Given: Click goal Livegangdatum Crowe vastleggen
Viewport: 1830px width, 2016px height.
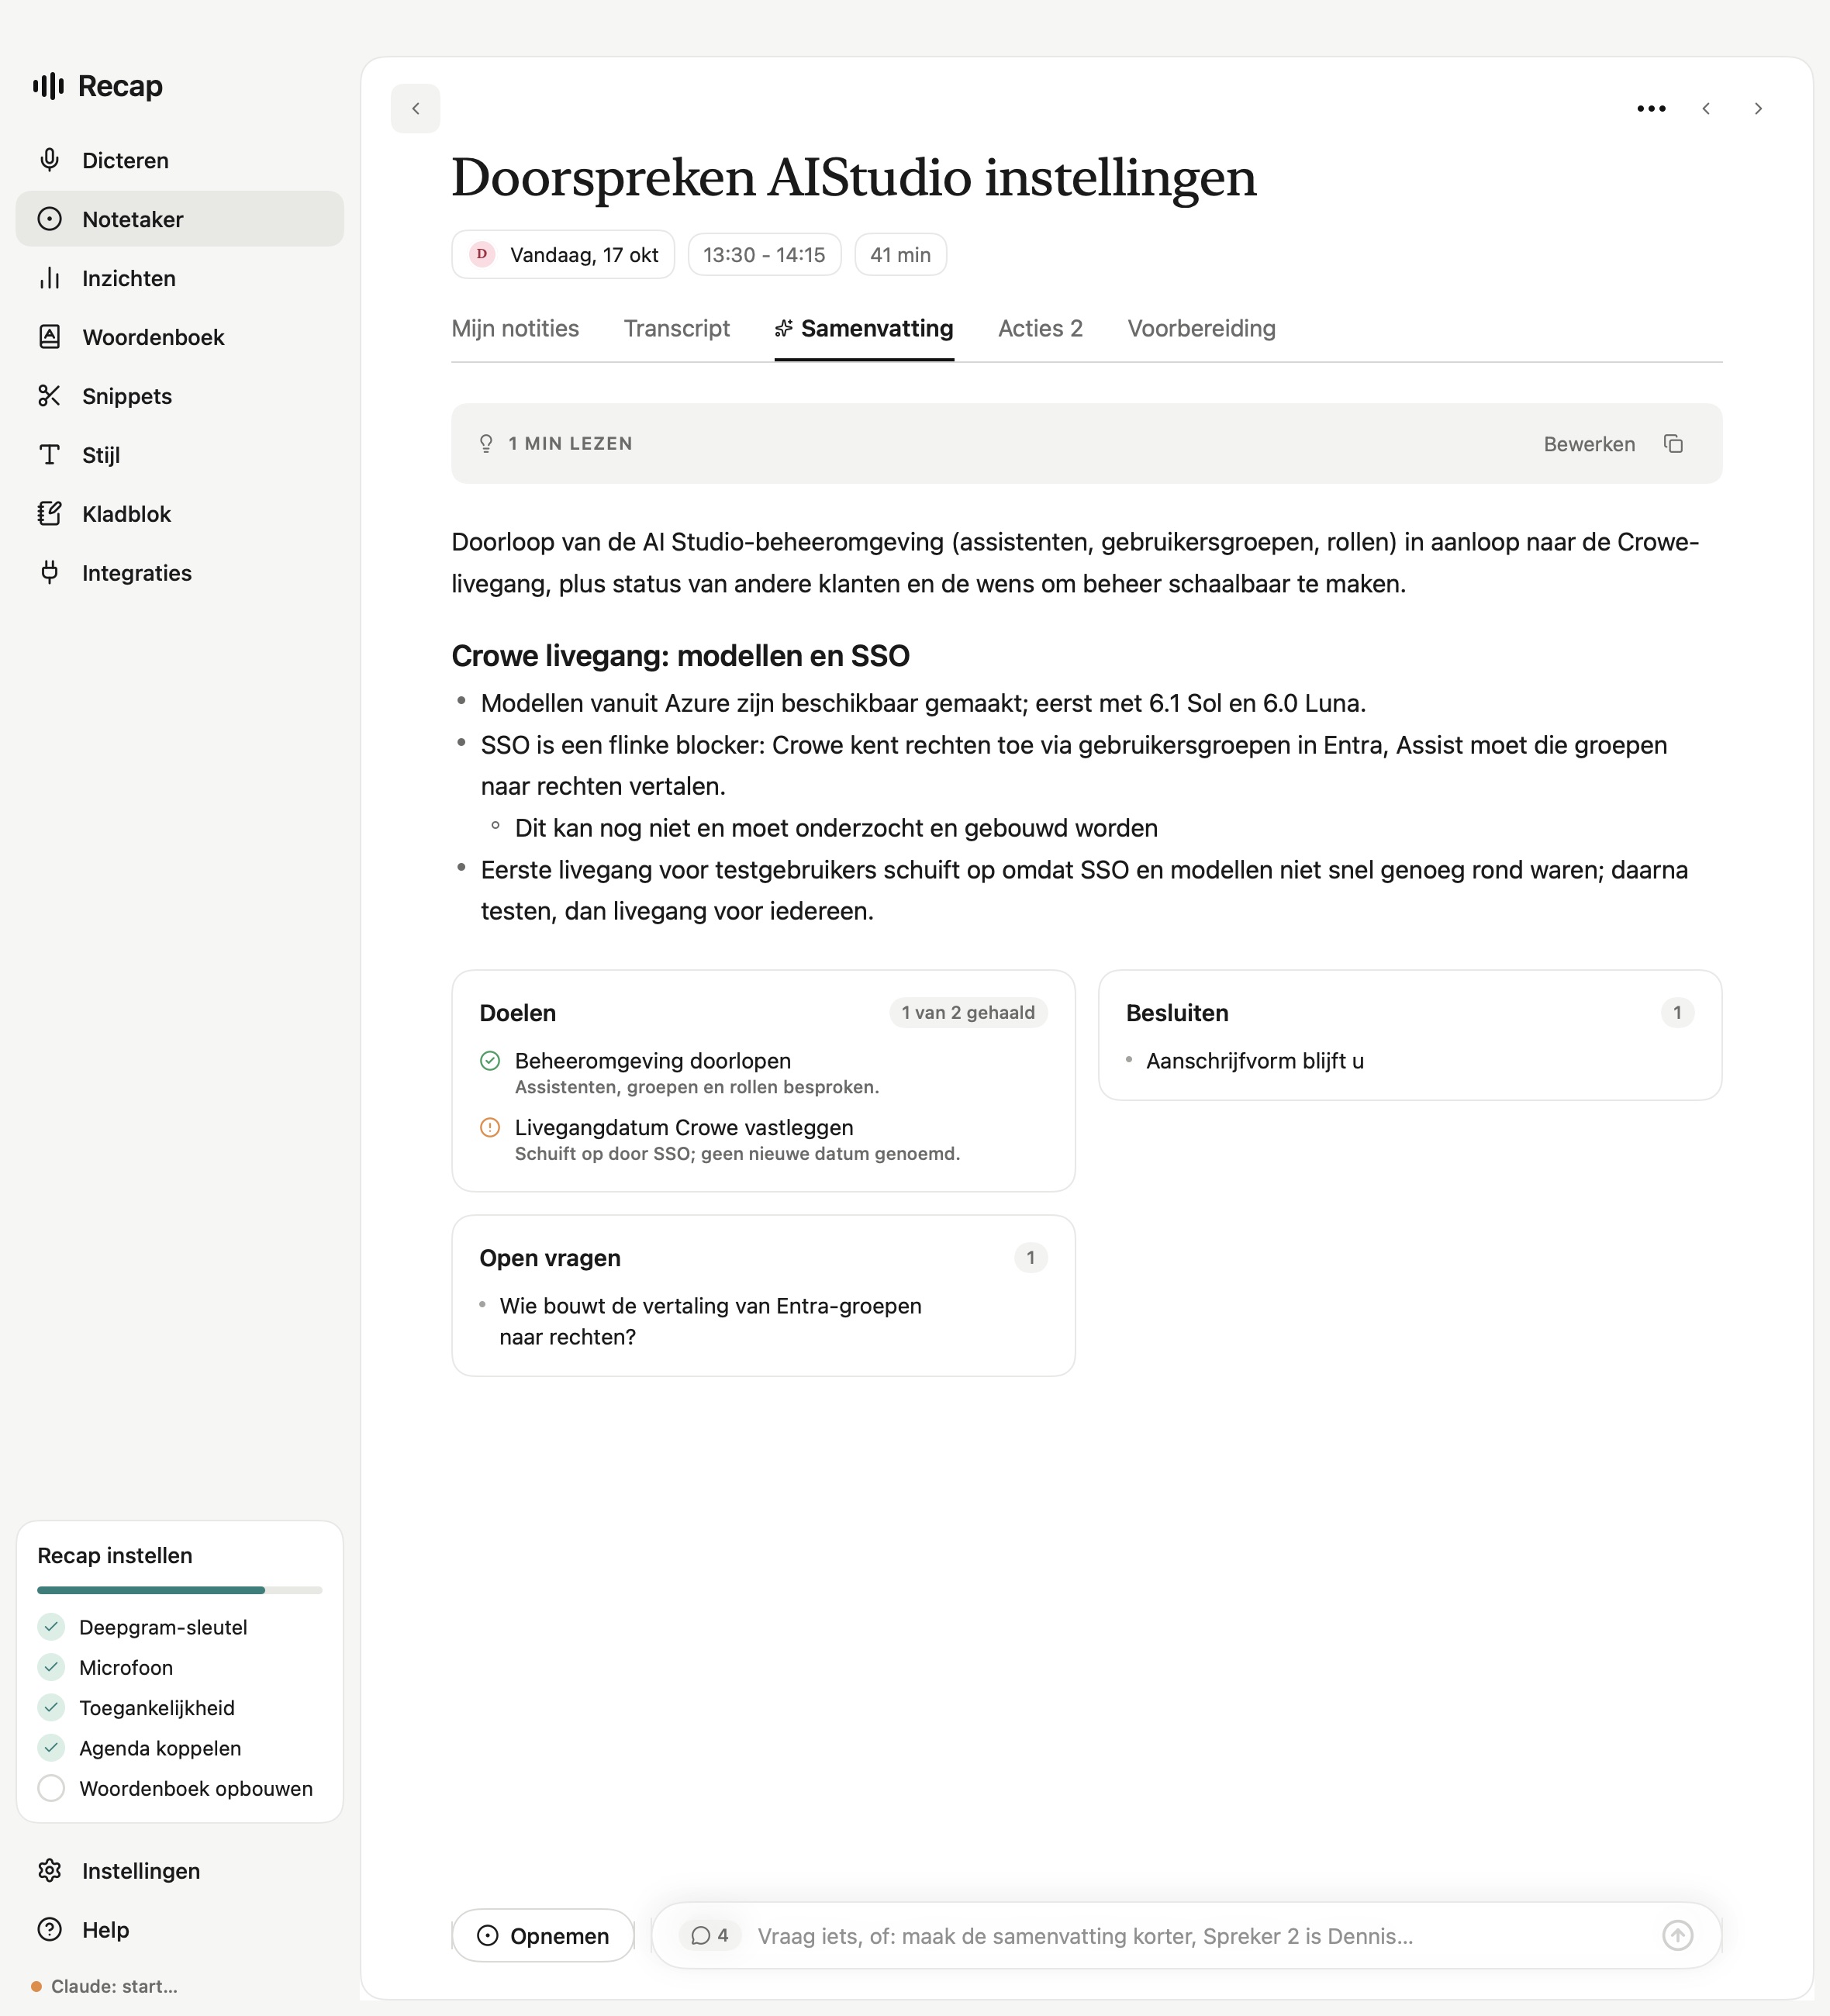Looking at the screenshot, I should tap(684, 1128).
